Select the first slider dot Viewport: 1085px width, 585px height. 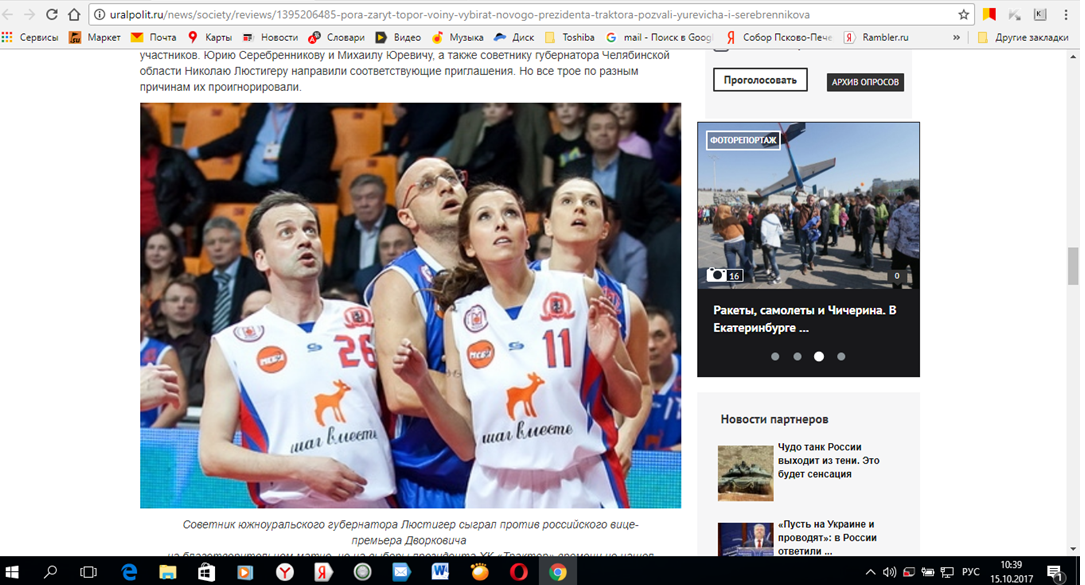(775, 357)
